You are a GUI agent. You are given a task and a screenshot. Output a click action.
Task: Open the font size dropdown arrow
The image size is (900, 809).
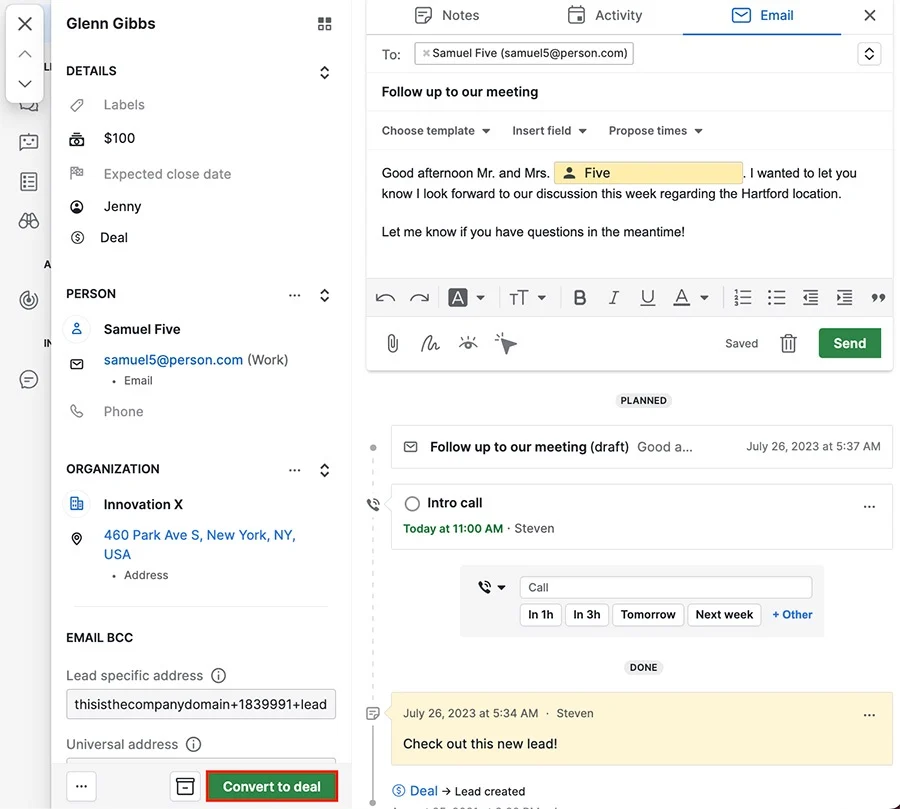(541, 297)
